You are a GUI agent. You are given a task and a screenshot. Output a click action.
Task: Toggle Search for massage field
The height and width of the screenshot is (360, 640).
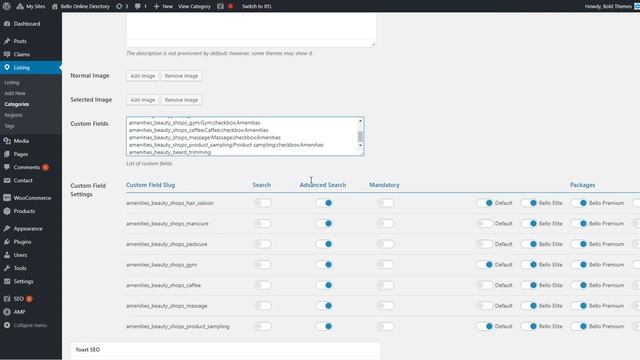(262, 306)
